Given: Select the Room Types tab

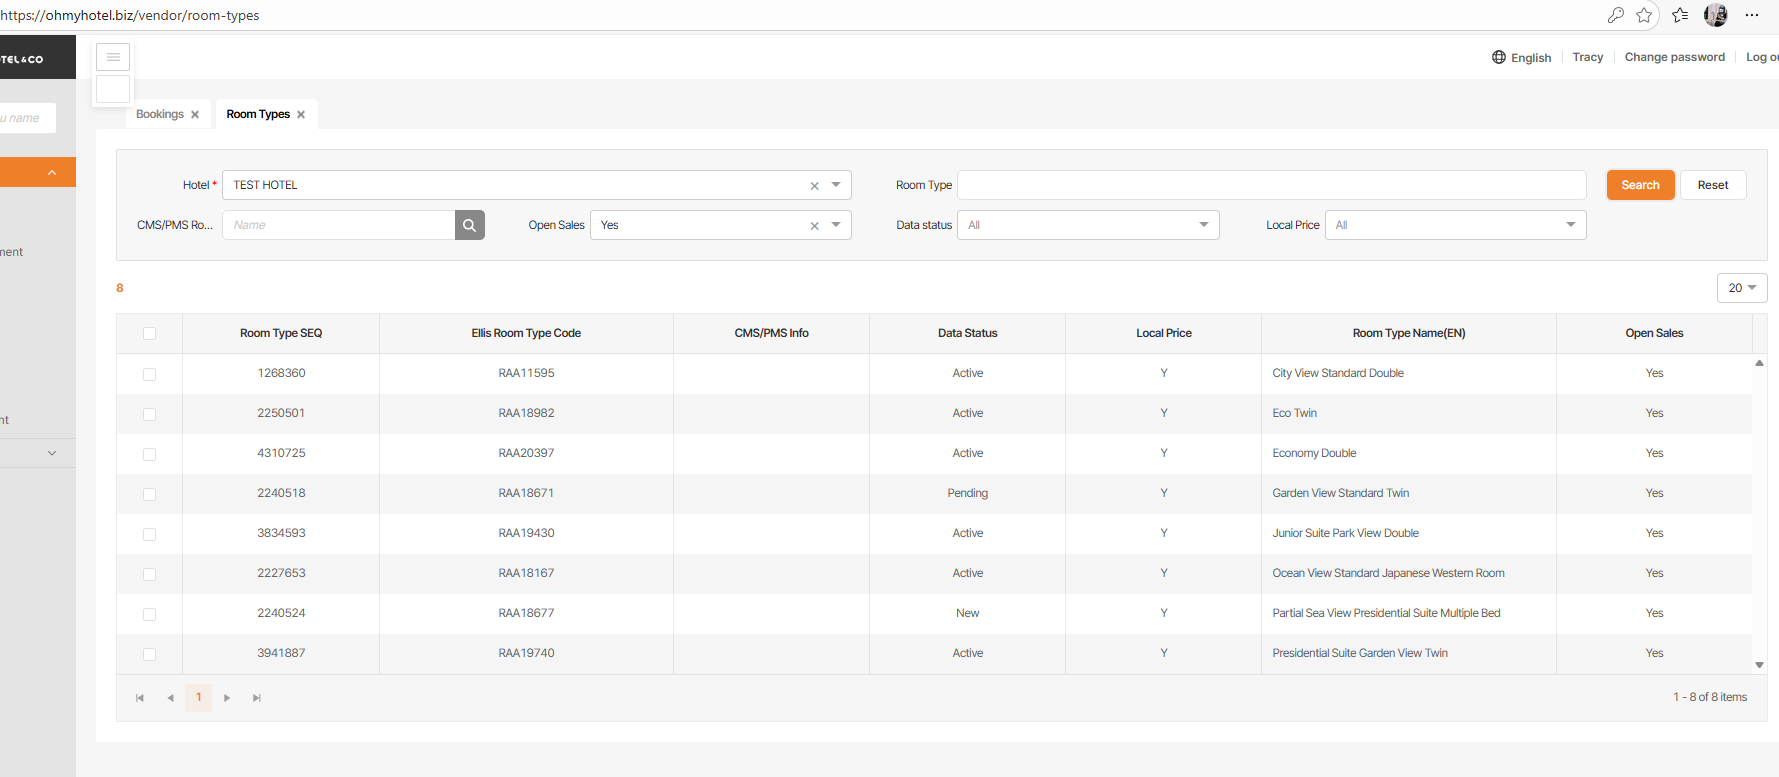Looking at the screenshot, I should 258,114.
